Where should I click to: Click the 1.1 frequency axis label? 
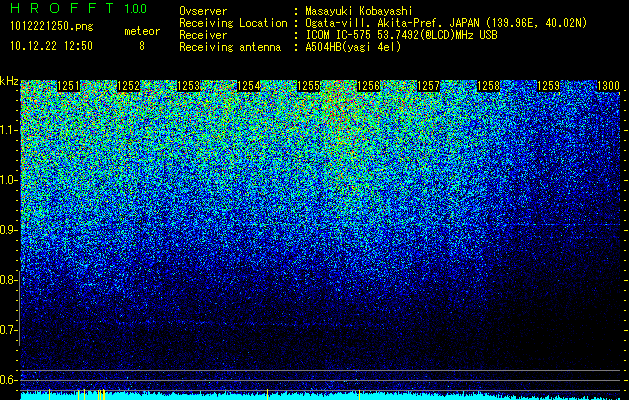click(x=8, y=130)
